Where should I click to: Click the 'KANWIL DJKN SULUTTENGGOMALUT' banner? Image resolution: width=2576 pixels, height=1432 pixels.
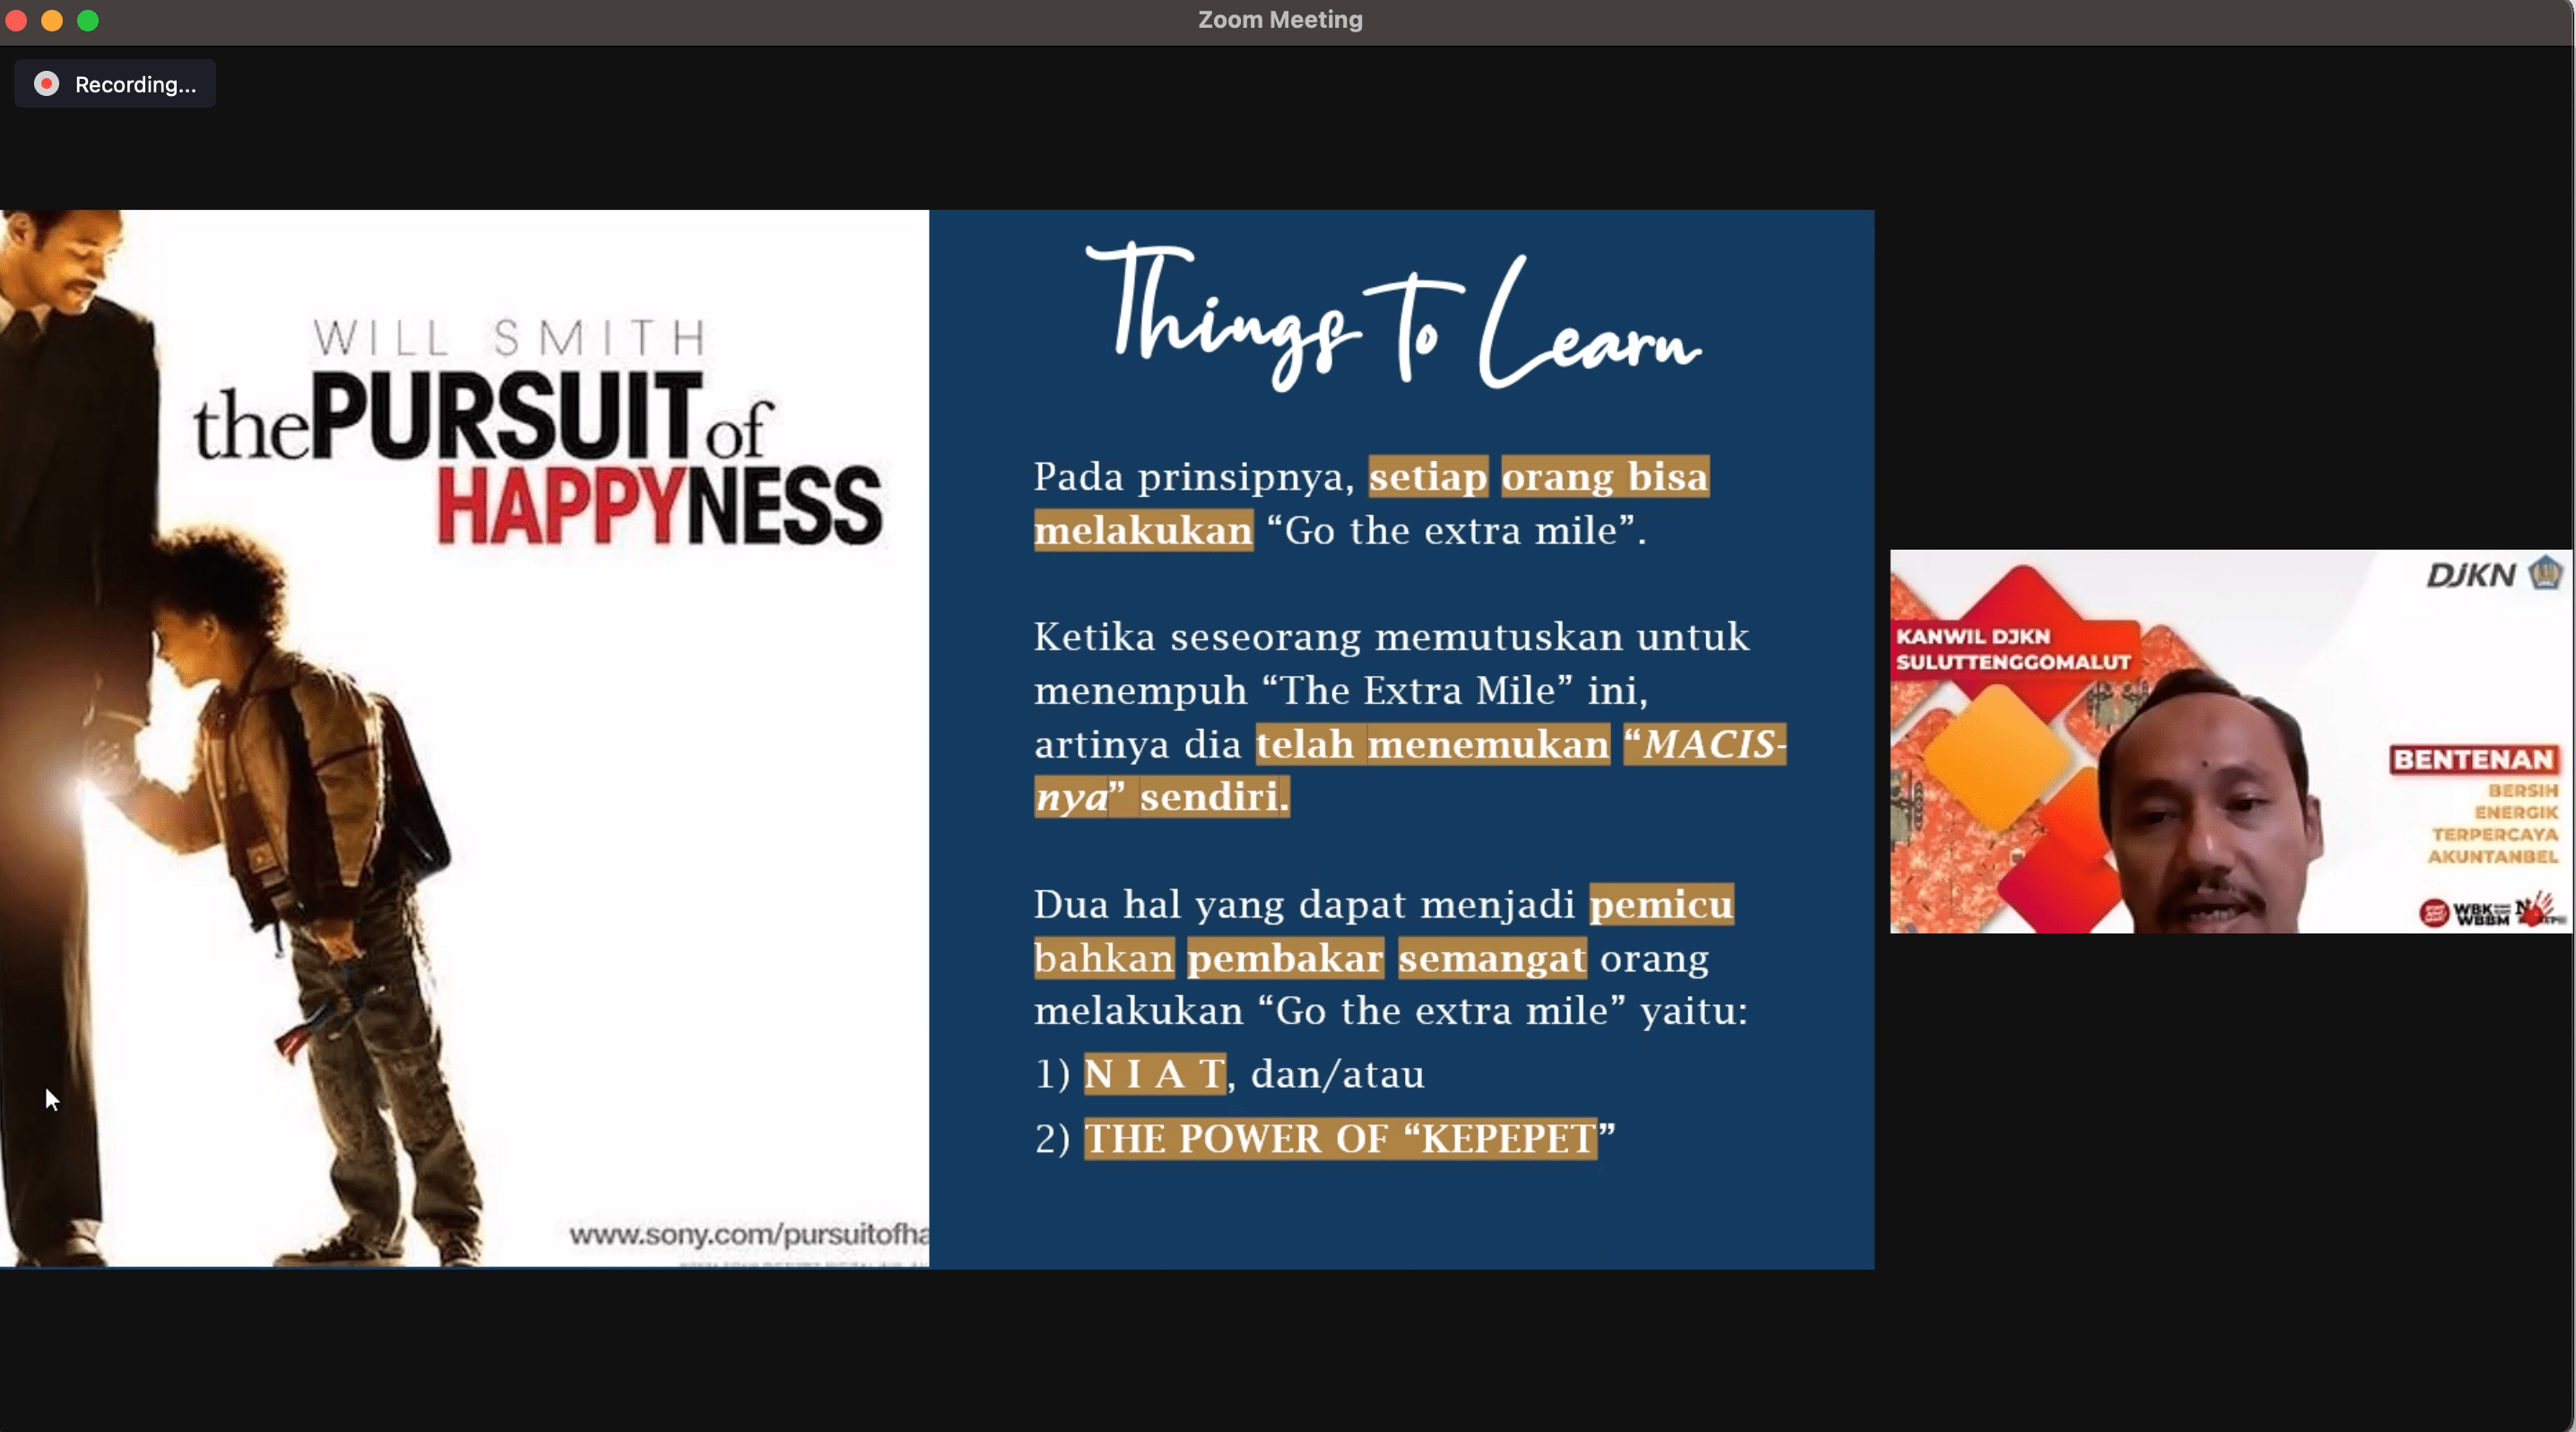tap(2012, 649)
